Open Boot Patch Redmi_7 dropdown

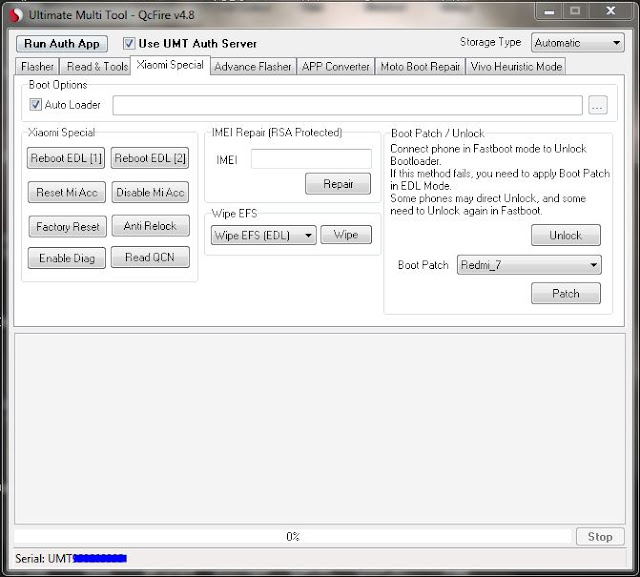point(529,265)
